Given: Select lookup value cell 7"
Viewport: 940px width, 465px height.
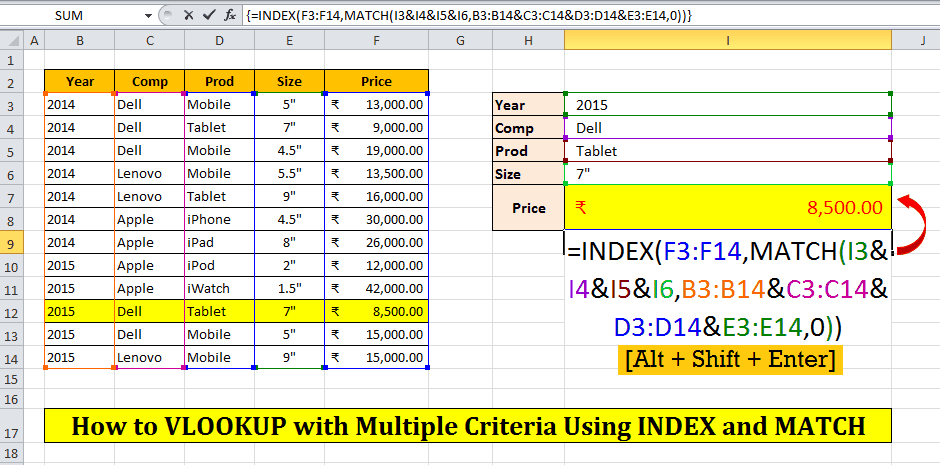Looking at the screenshot, I should pos(728,174).
